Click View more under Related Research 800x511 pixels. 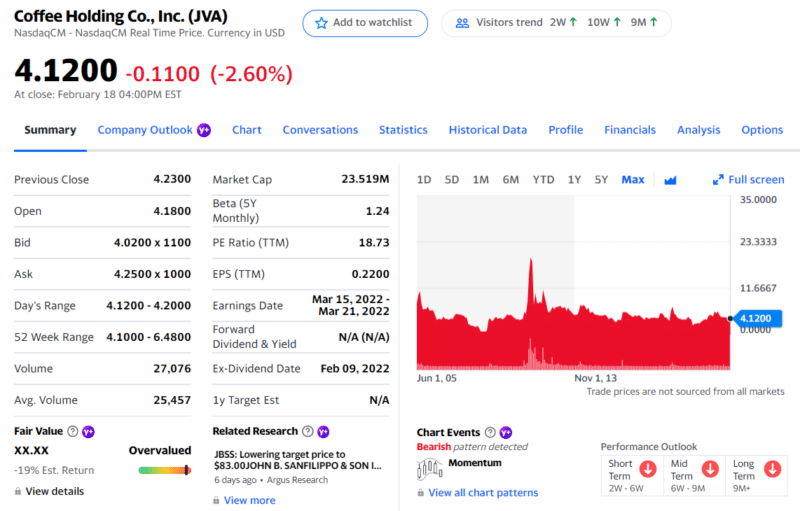coord(249,500)
